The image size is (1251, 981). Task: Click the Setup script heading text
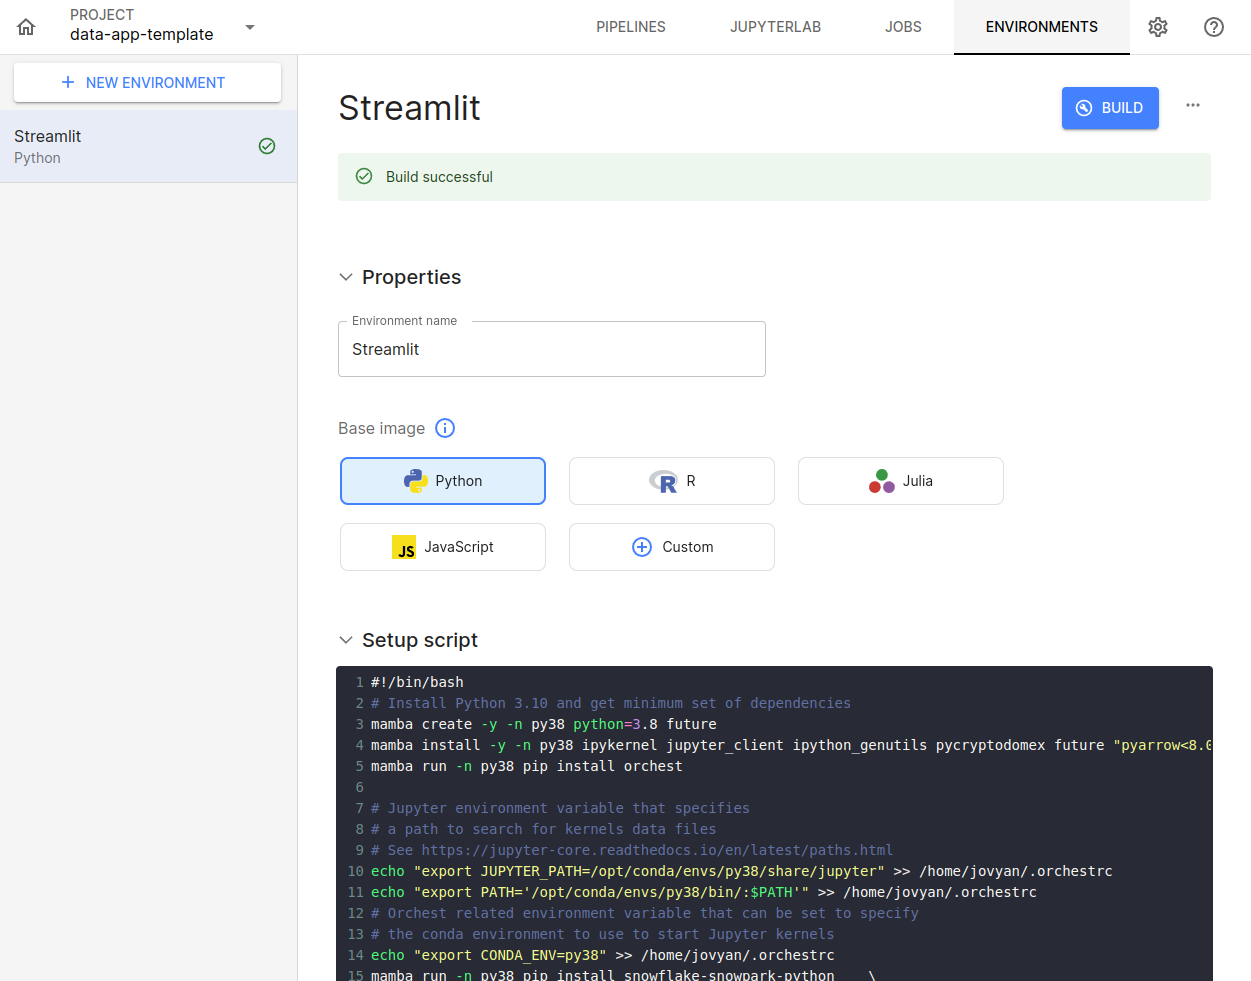(x=420, y=640)
